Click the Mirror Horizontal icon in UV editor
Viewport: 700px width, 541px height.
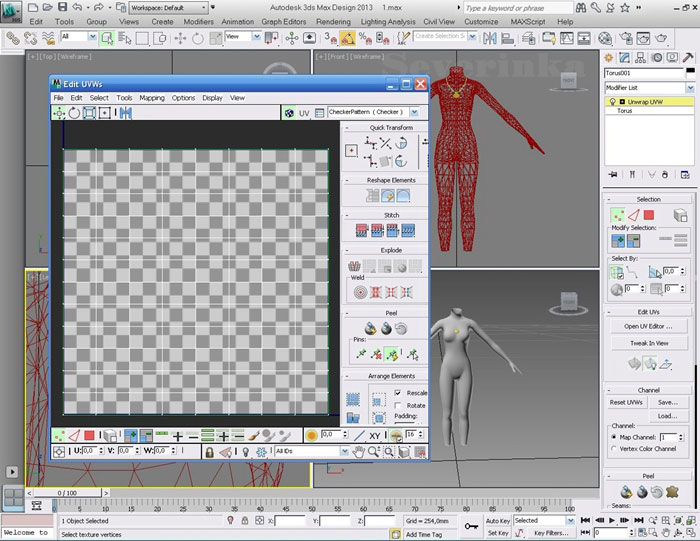click(x=124, y=113)
